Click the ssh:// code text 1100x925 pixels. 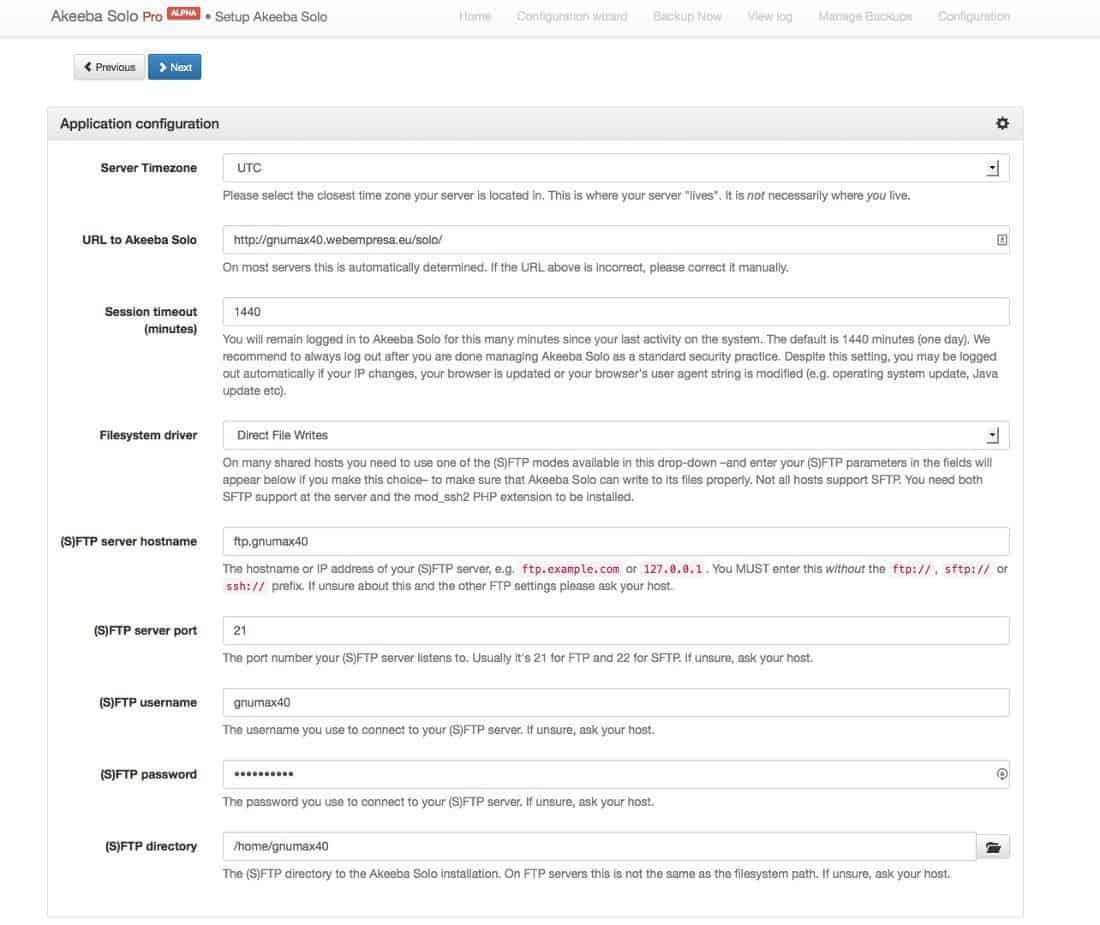246,586
